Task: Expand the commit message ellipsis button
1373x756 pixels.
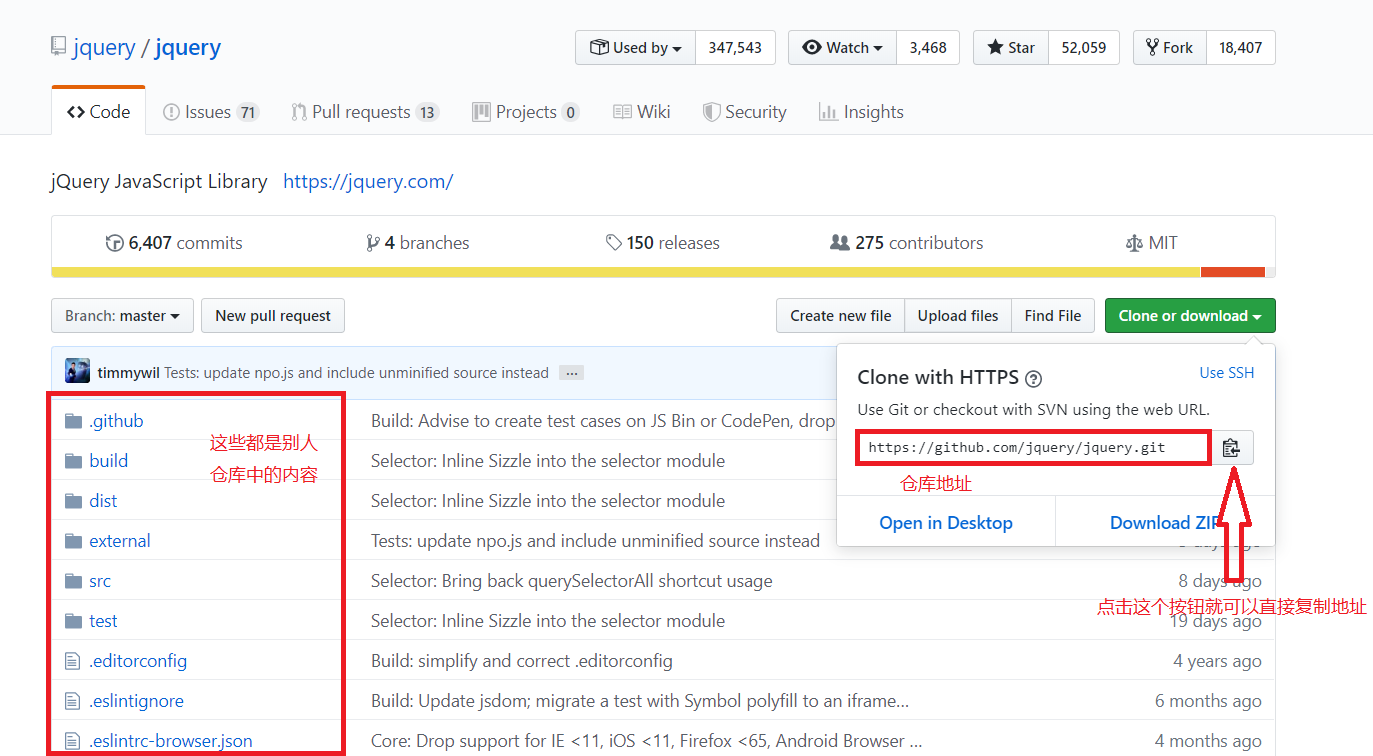Action: coord(571,373)
